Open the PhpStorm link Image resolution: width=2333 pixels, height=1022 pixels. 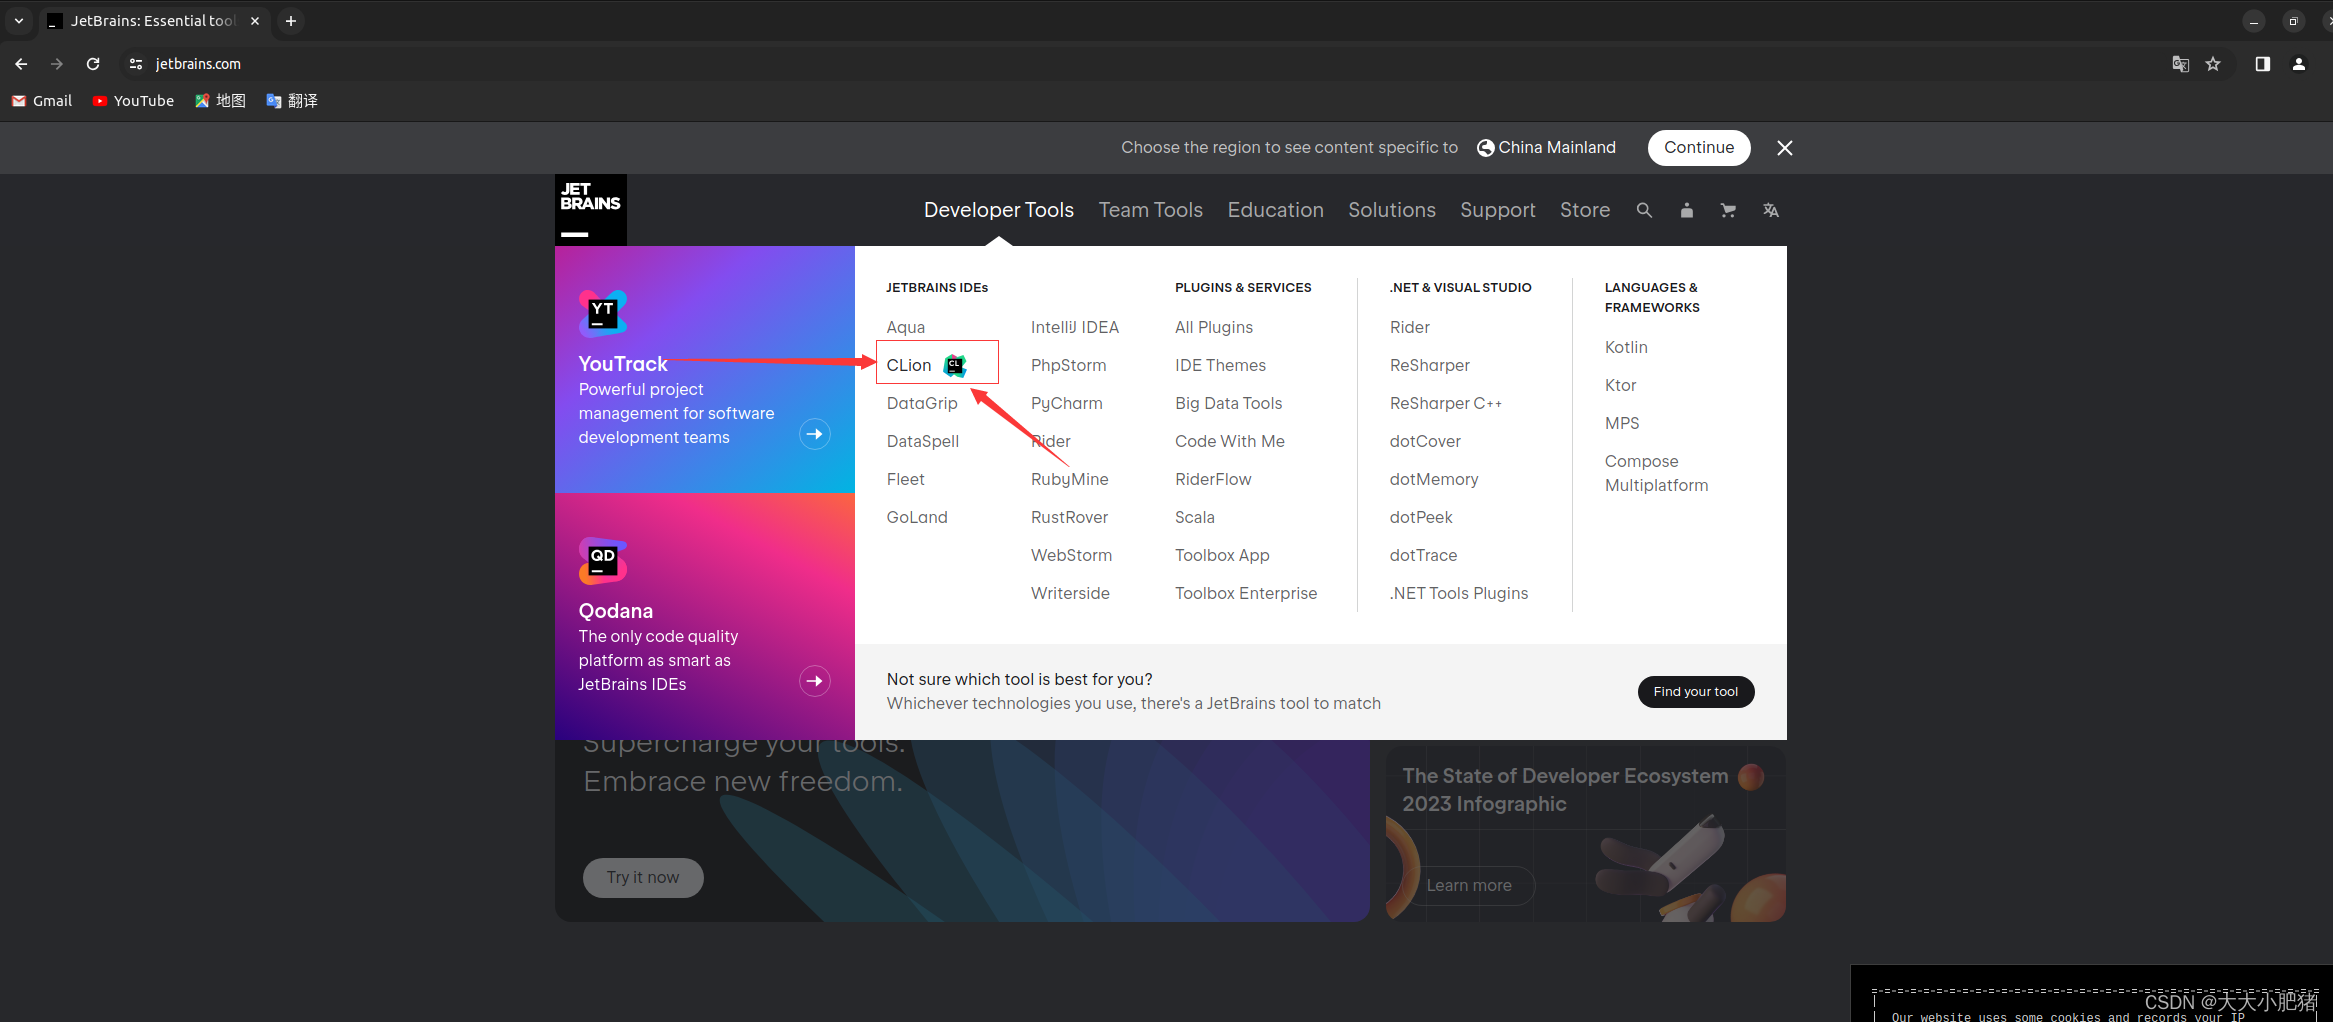tap(1069, 366)
